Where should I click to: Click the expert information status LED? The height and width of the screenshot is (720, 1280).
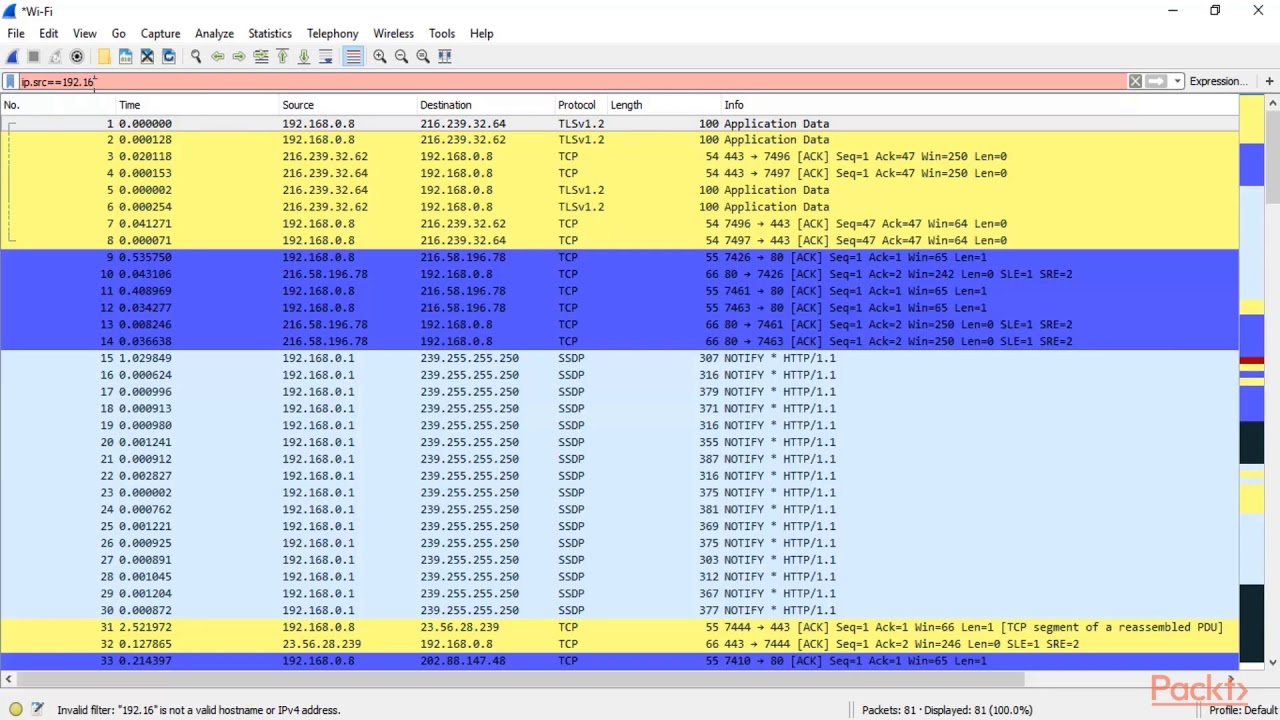[x=16, y=710]
